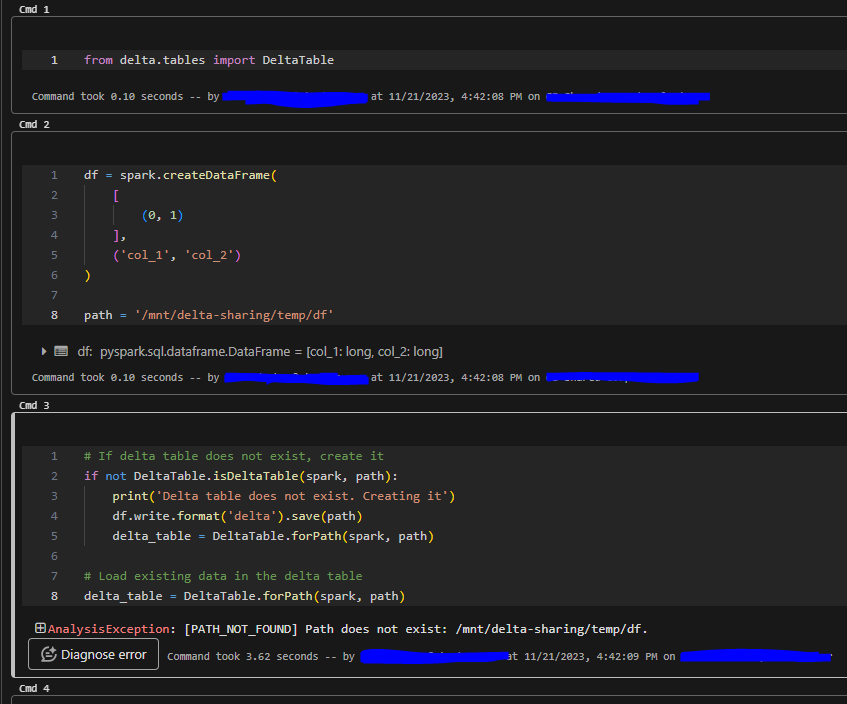847x704 pixels.
Task: Click the 'Load existing data' comment line
Action: click(222, 576)
